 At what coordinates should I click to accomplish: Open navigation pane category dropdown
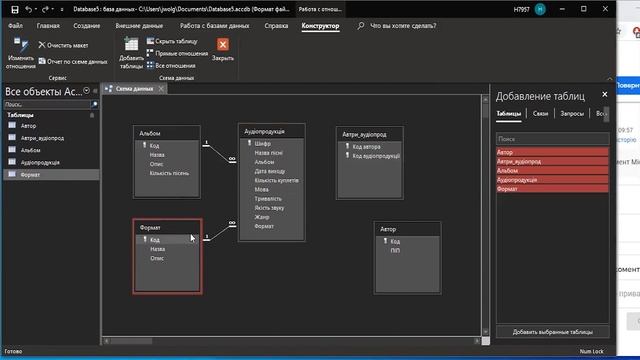(x=87, y=91)
